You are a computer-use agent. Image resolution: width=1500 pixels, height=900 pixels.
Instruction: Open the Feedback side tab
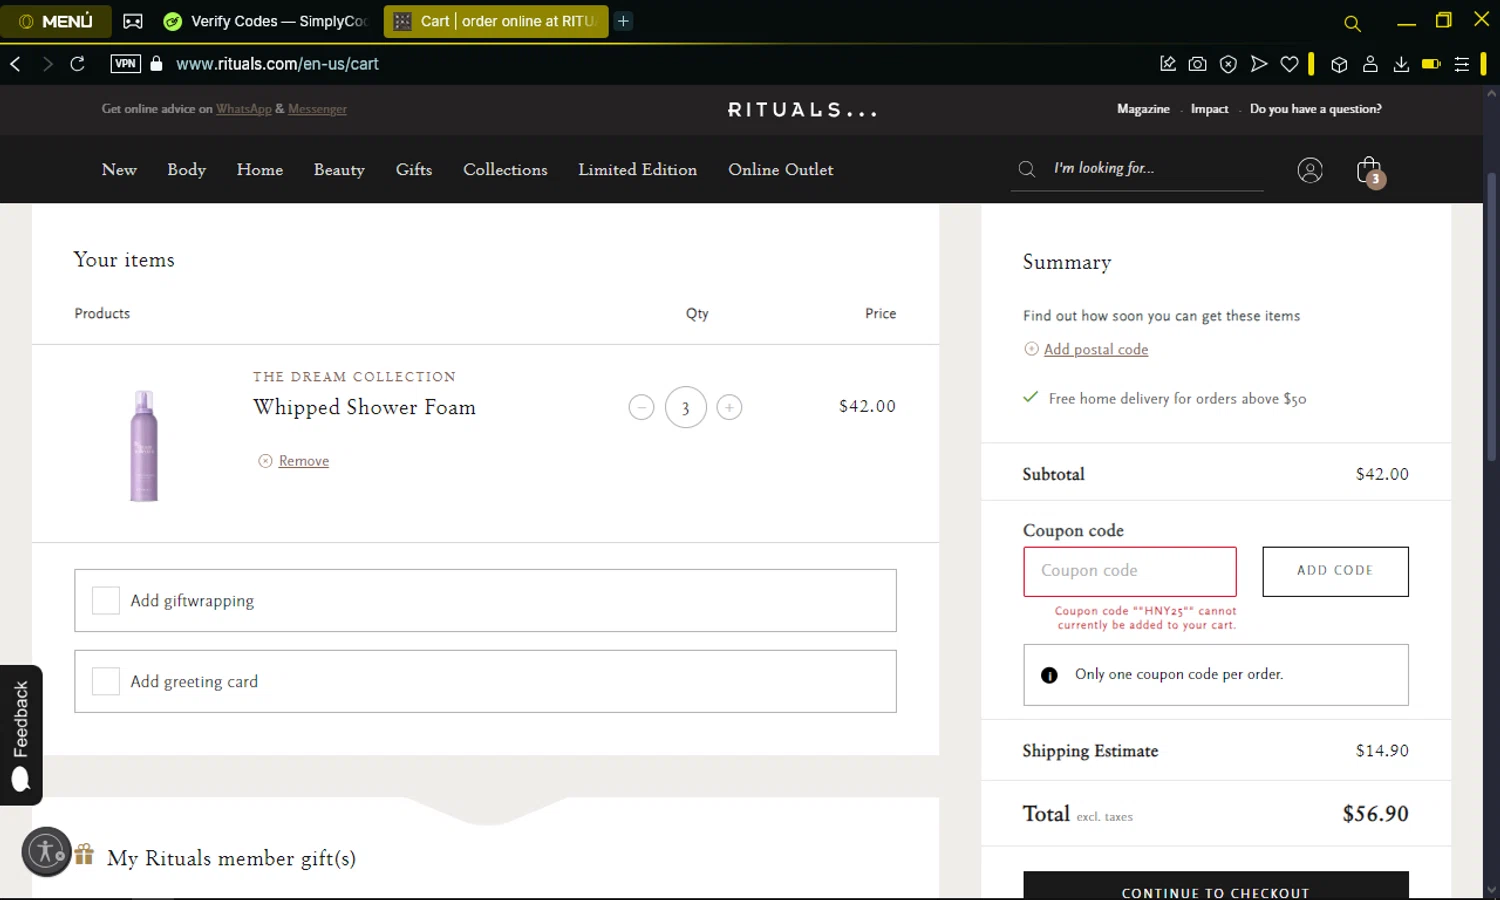click(21, 735)
